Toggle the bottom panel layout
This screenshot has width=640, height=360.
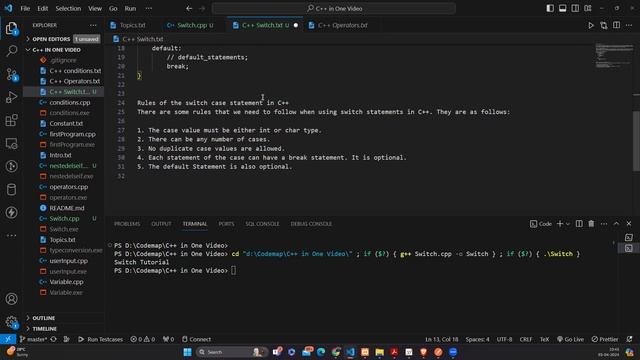(x=562, y=8)
